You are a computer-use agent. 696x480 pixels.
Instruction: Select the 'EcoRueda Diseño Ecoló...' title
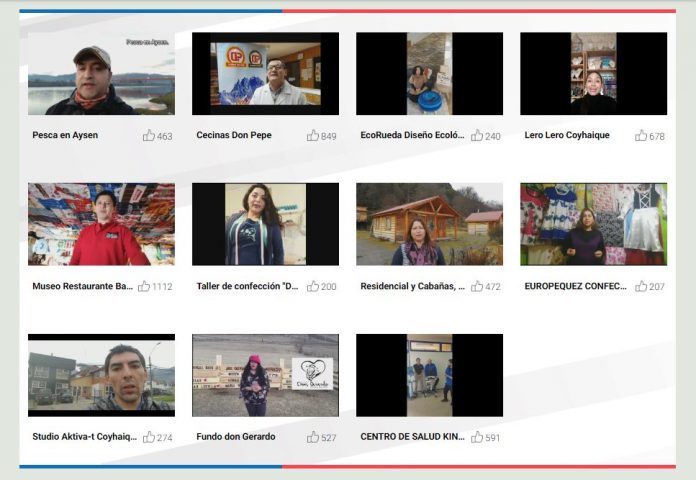(x=412, y=135)
